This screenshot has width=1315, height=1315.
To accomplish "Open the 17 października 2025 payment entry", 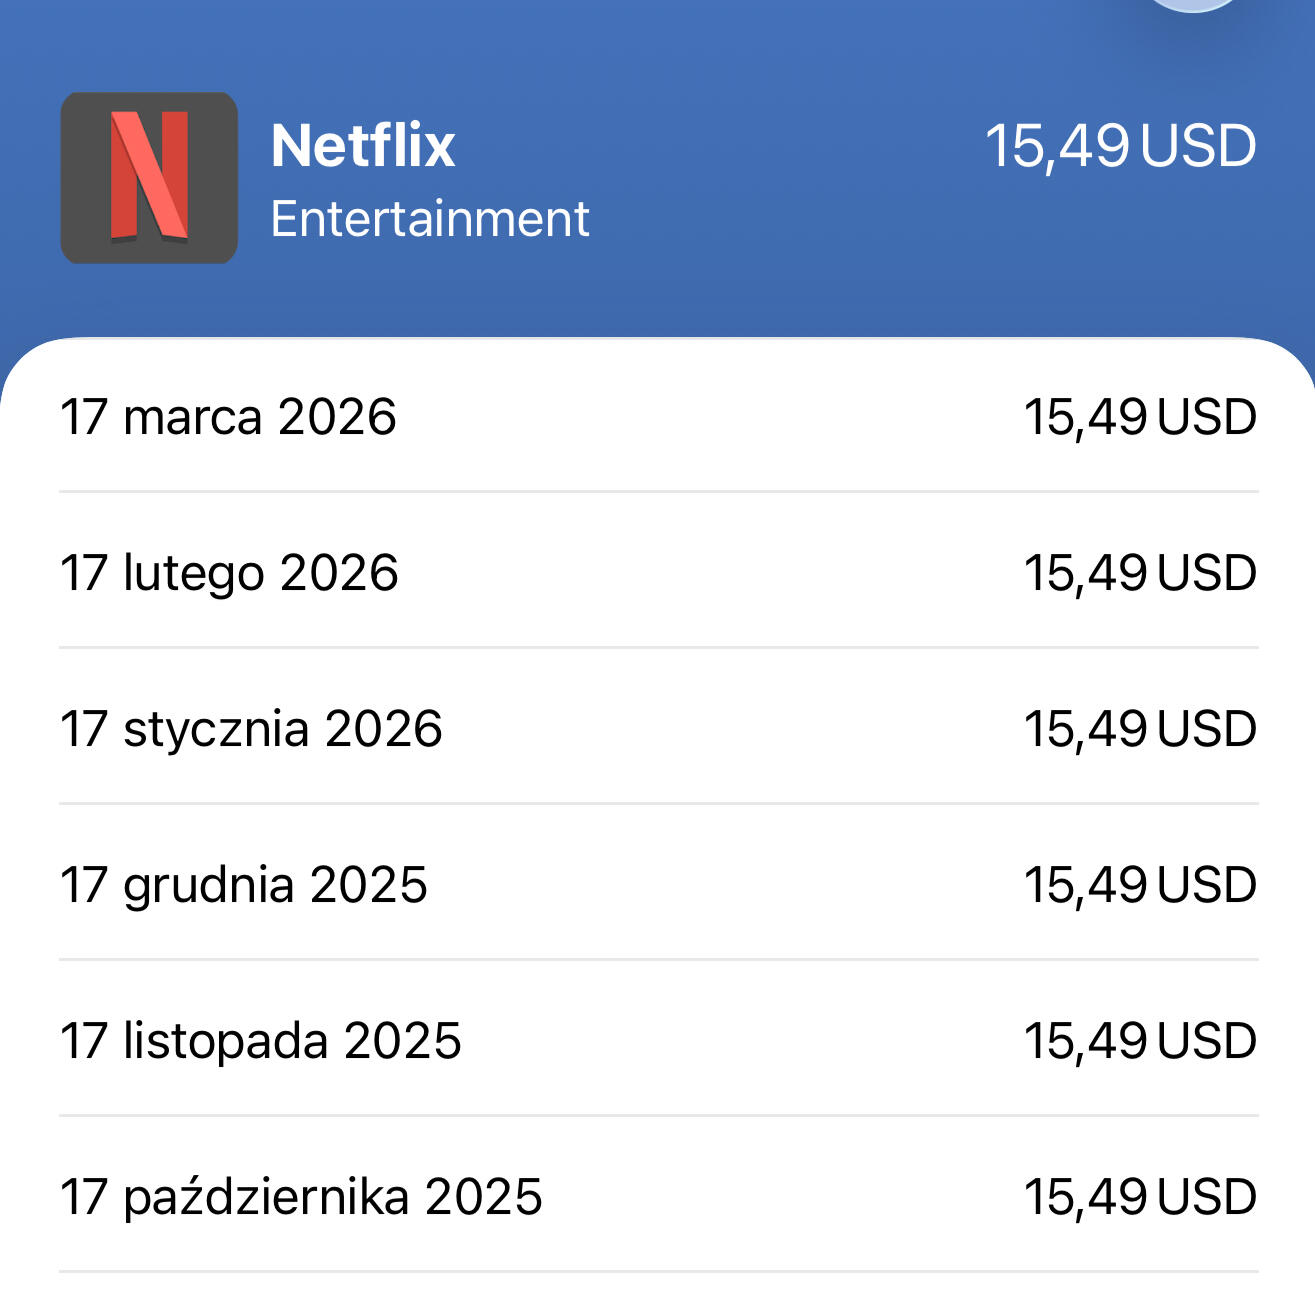I will pos(301,1197).
